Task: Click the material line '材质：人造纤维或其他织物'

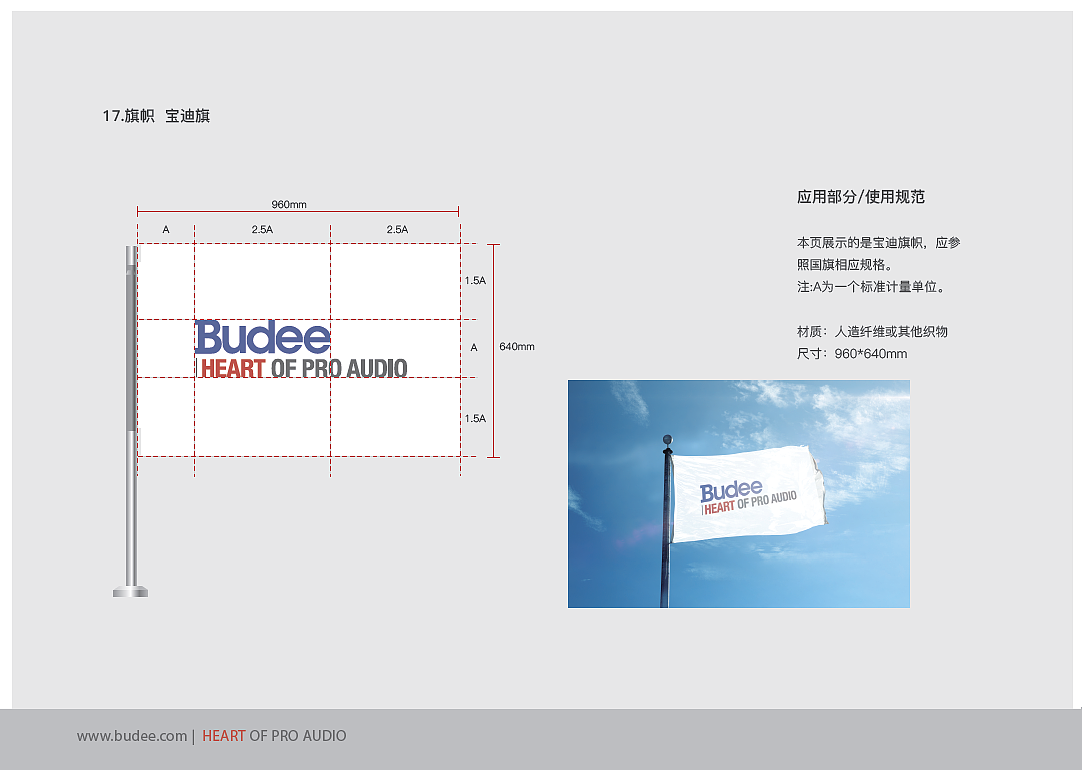Action: [872, 332]
